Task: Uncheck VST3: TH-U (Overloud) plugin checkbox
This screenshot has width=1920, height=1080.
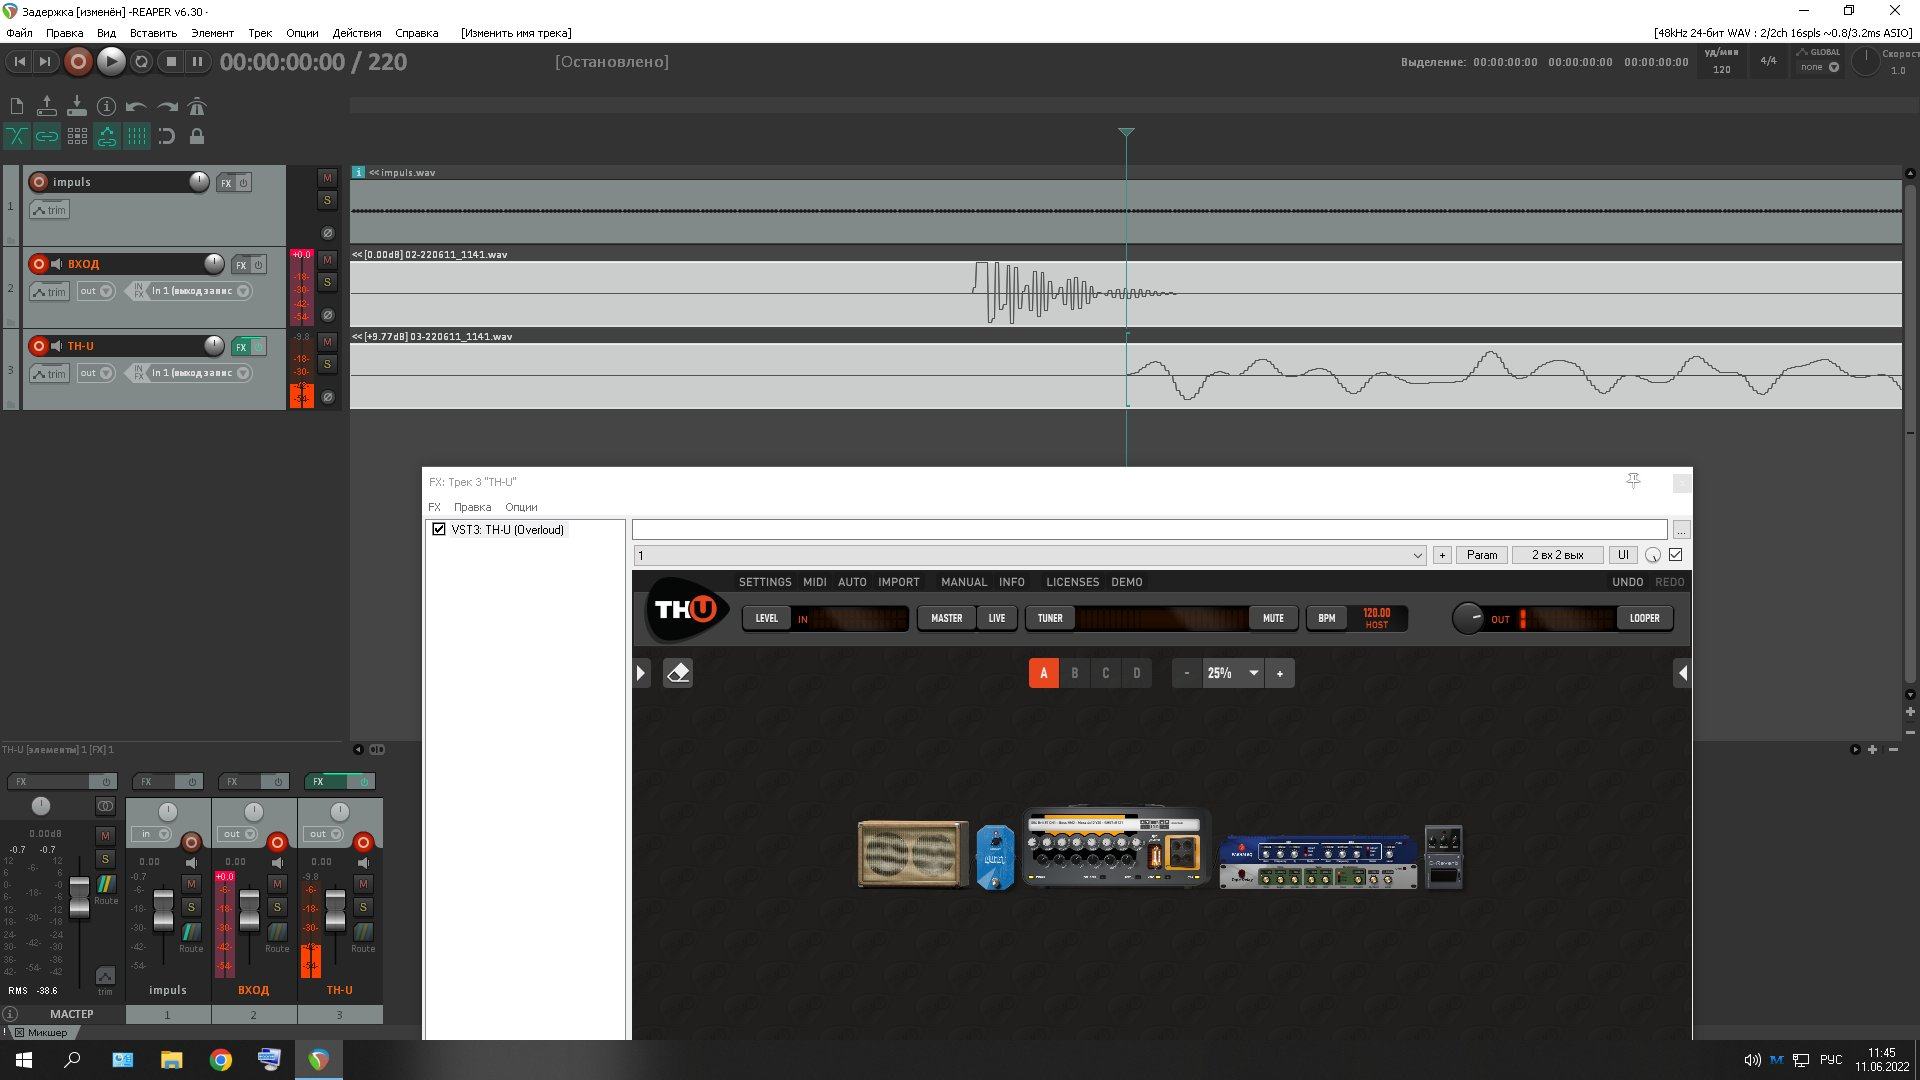Action: [x=439, y=529]
